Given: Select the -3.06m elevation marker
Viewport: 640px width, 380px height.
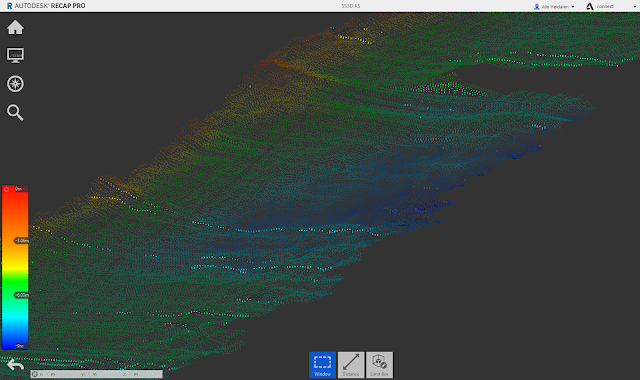Looking at the screenshot, I should (x=22, y=240).
